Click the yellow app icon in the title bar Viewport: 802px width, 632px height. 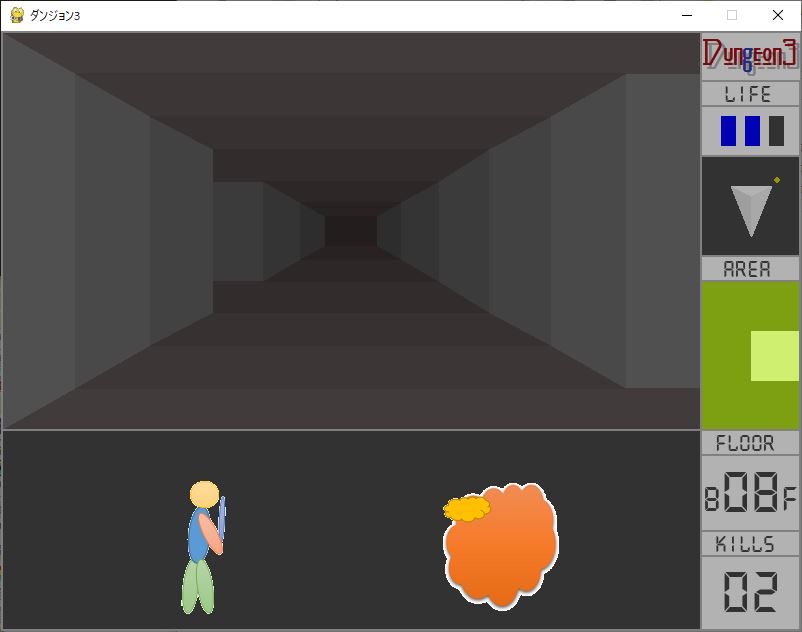point(17,15)
